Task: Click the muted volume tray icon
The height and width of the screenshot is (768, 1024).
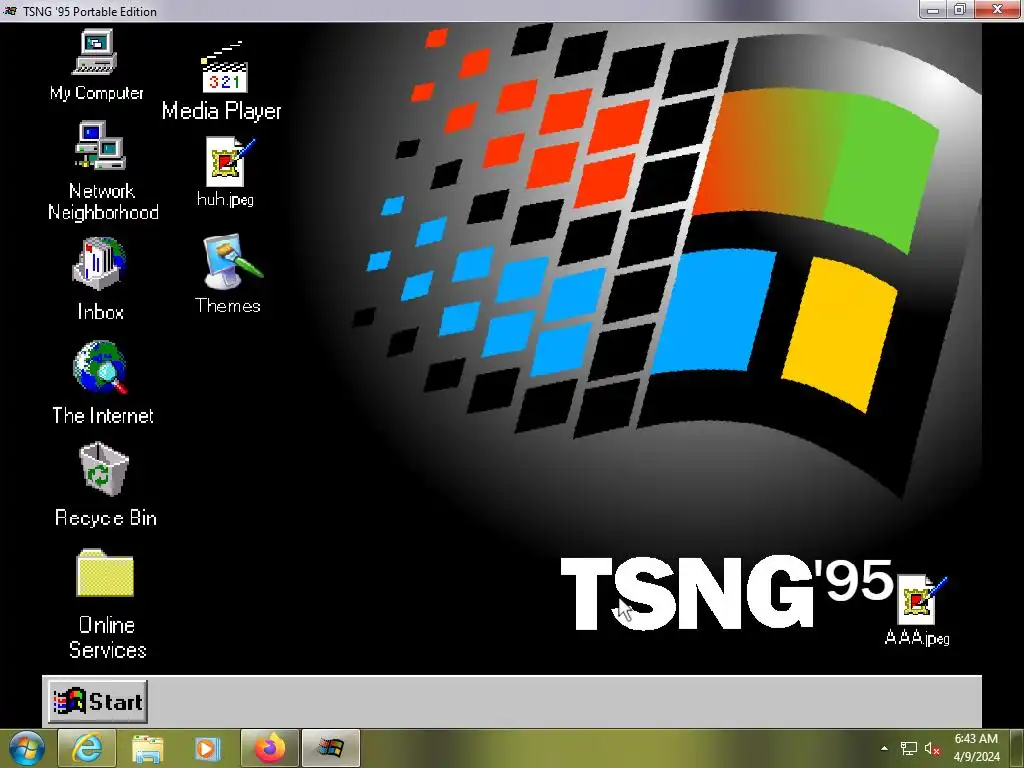Action: click(932, 748)
